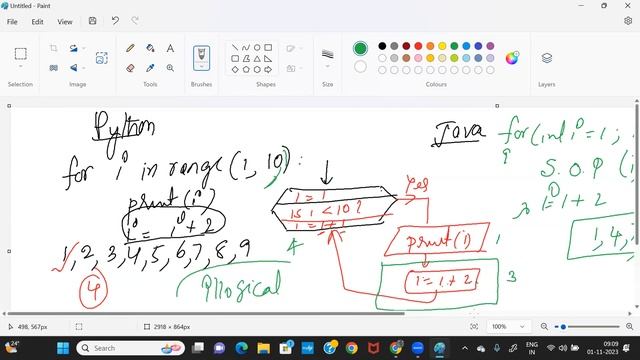The height and width of the screenshot is (360, 640).
Task: Open taskbar clock showing 01-11-2023
Action: [x=602, y=348]
